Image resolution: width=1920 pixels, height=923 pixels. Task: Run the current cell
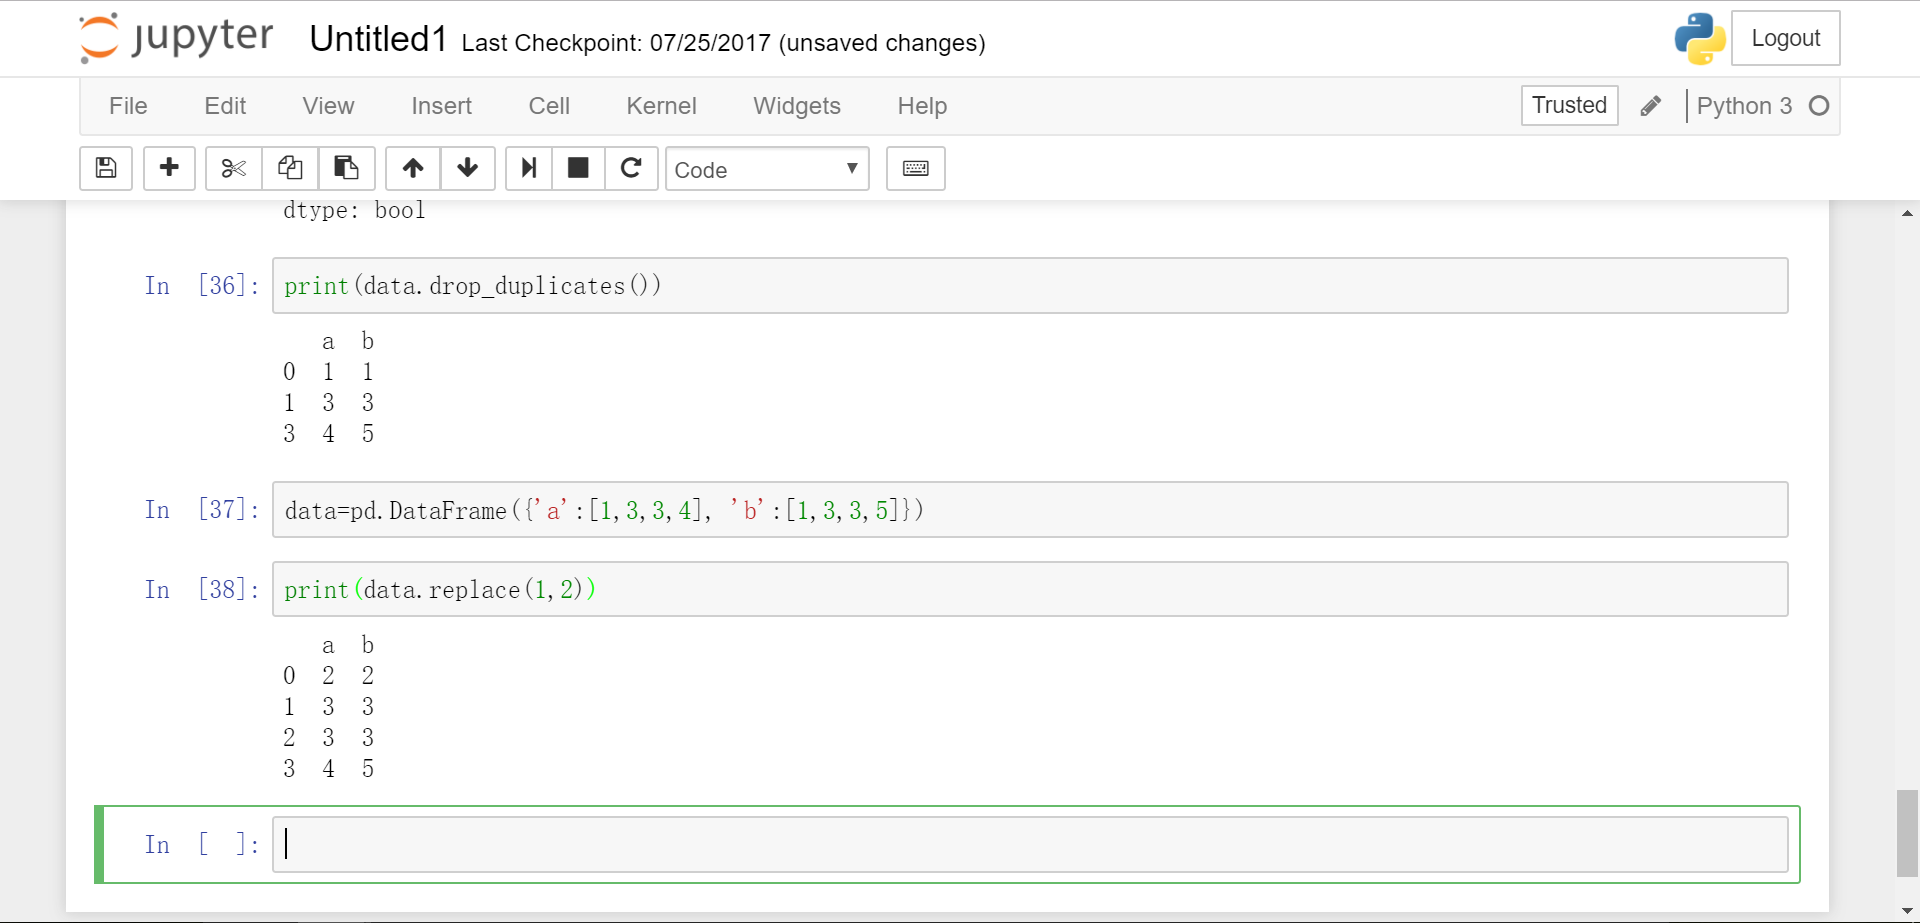click(x=529, y=168)
